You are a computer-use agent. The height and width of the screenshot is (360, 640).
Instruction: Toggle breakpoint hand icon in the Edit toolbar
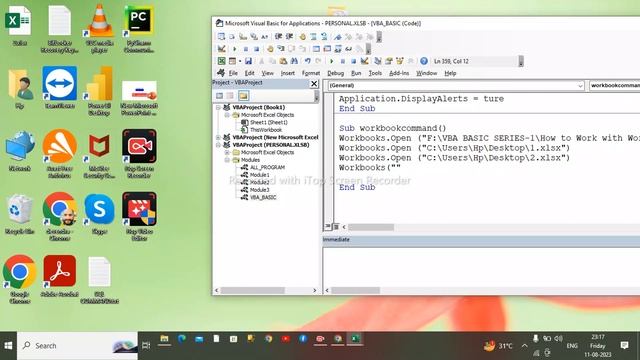point(302,37)
